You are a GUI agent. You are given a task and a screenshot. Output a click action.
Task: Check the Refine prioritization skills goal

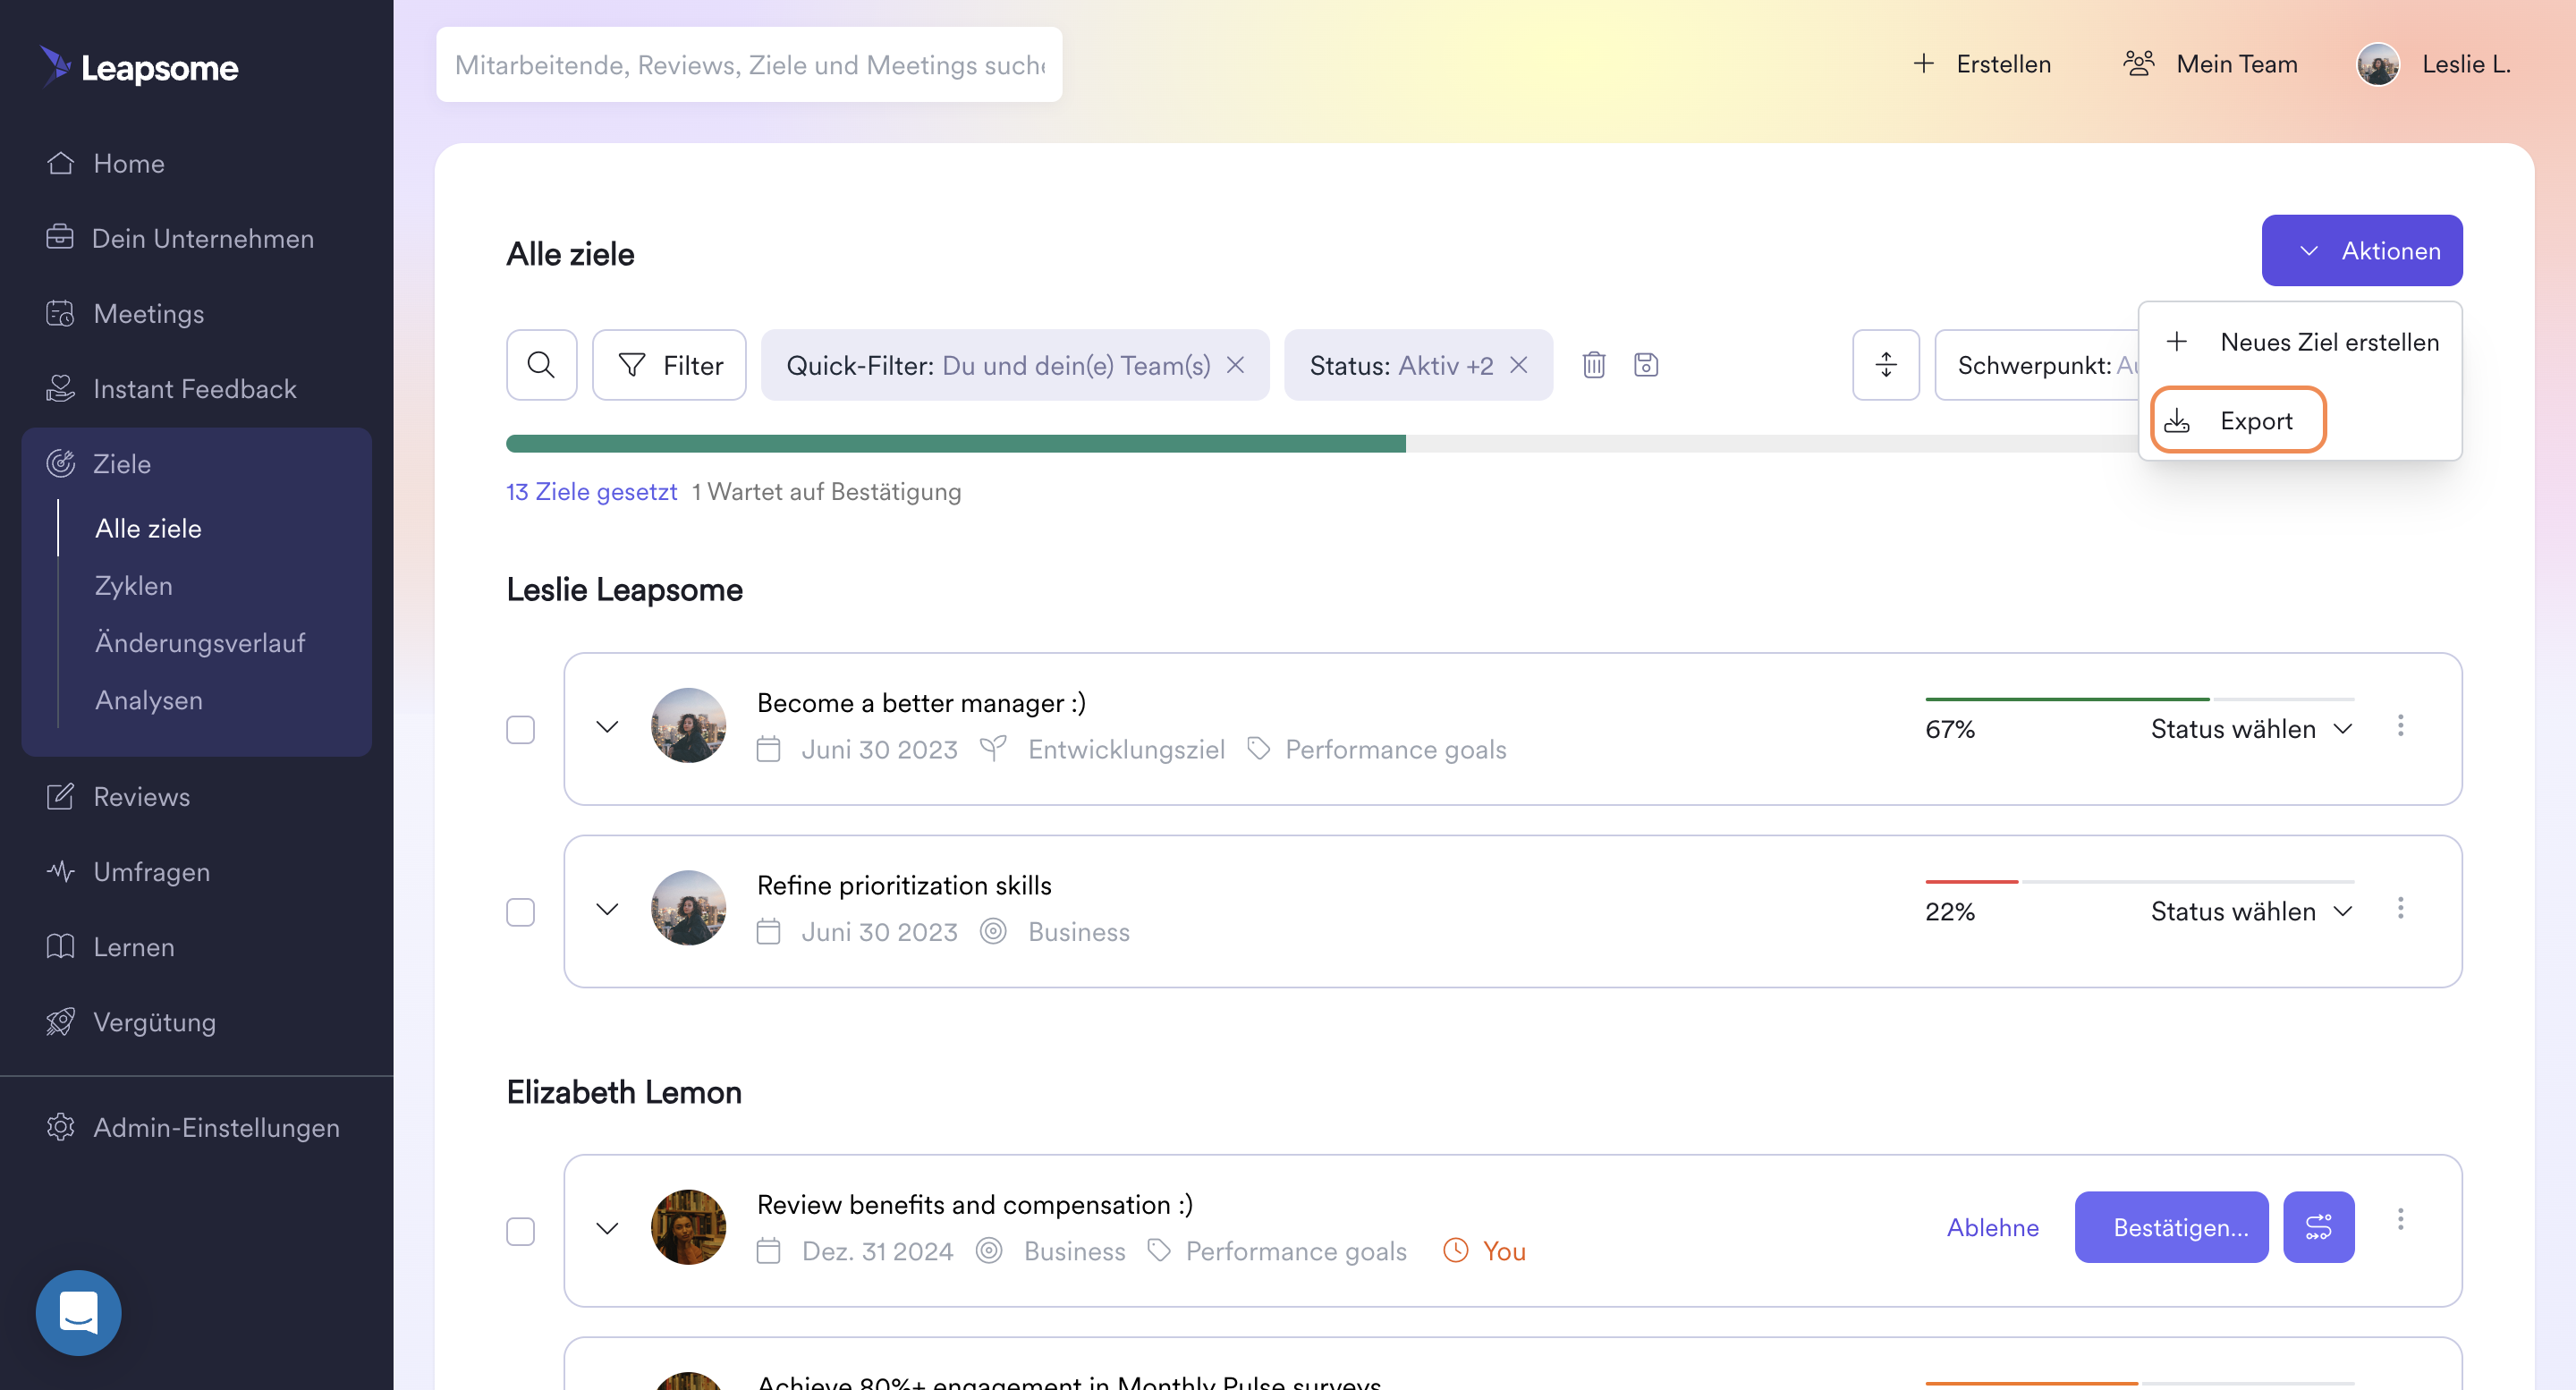click(x=520, y=912)
